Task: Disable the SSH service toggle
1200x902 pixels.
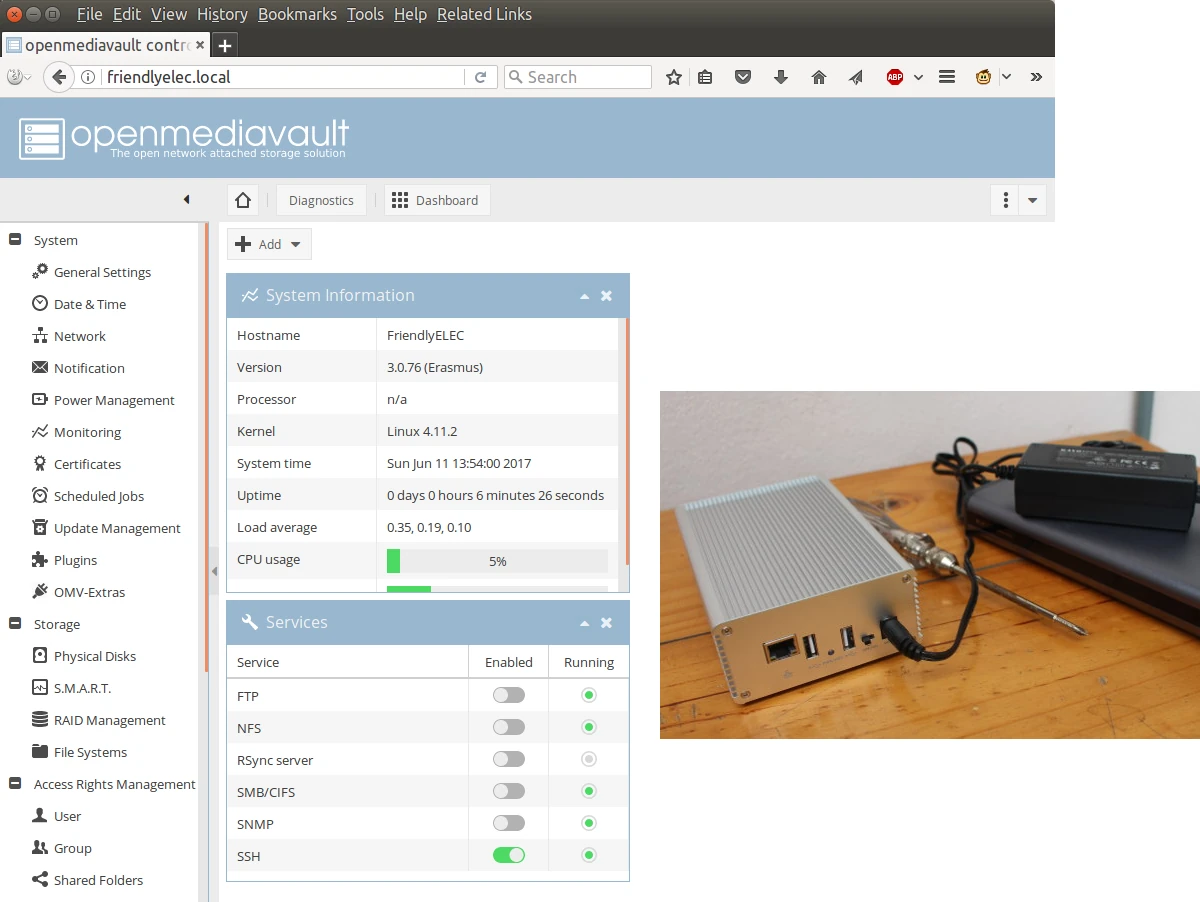Action: (x=508, y=855)
